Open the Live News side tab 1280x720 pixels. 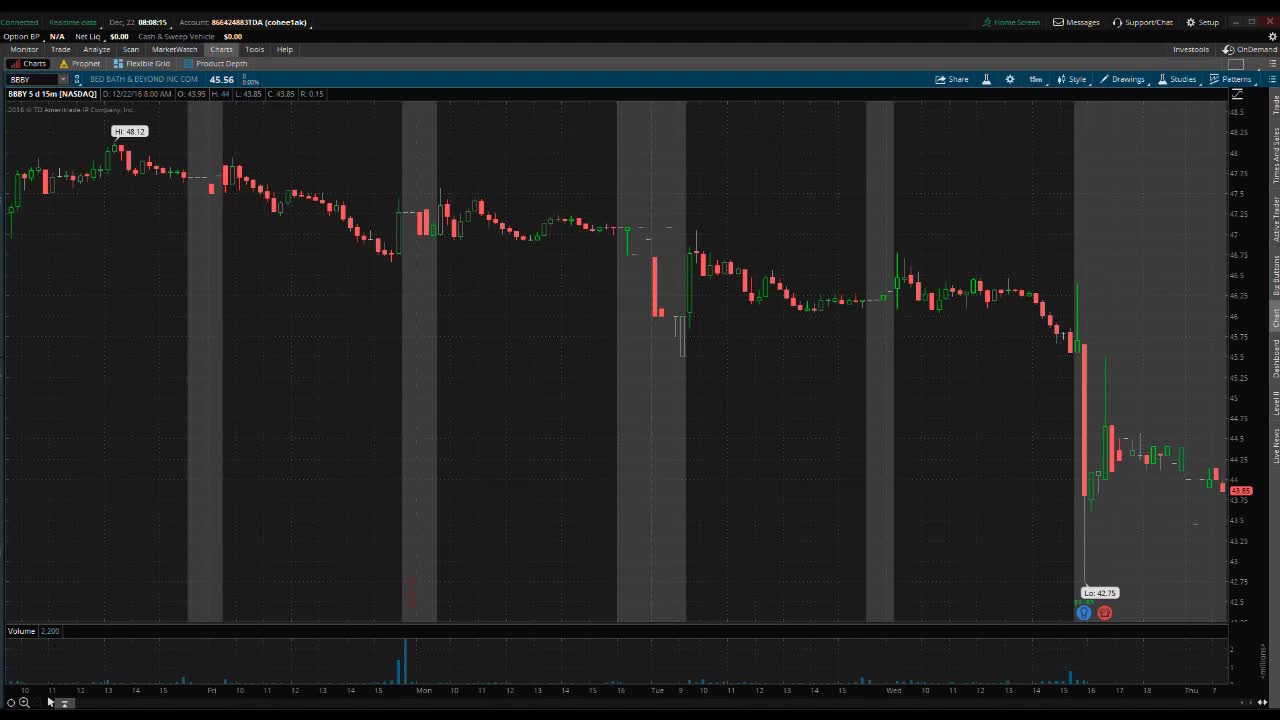click(1275, 445)
